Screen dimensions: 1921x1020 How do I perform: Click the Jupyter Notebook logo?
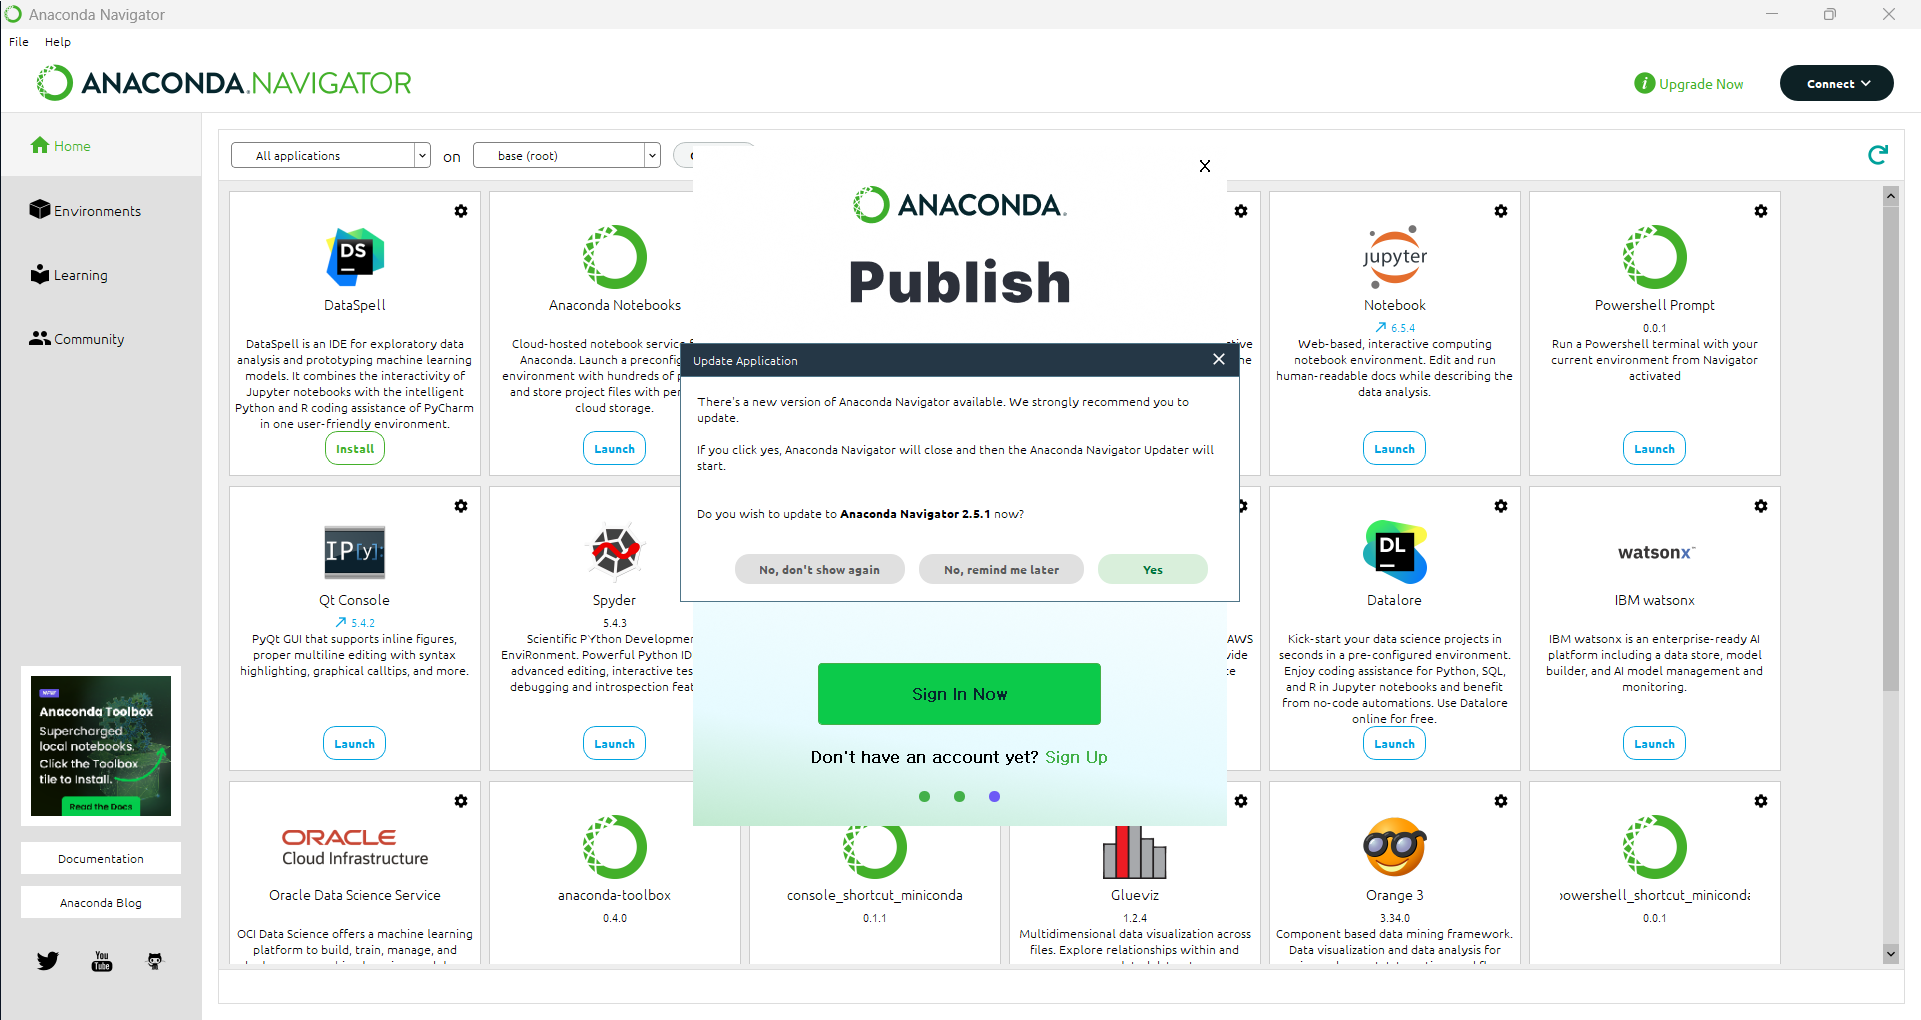(x=1395, y=257)
